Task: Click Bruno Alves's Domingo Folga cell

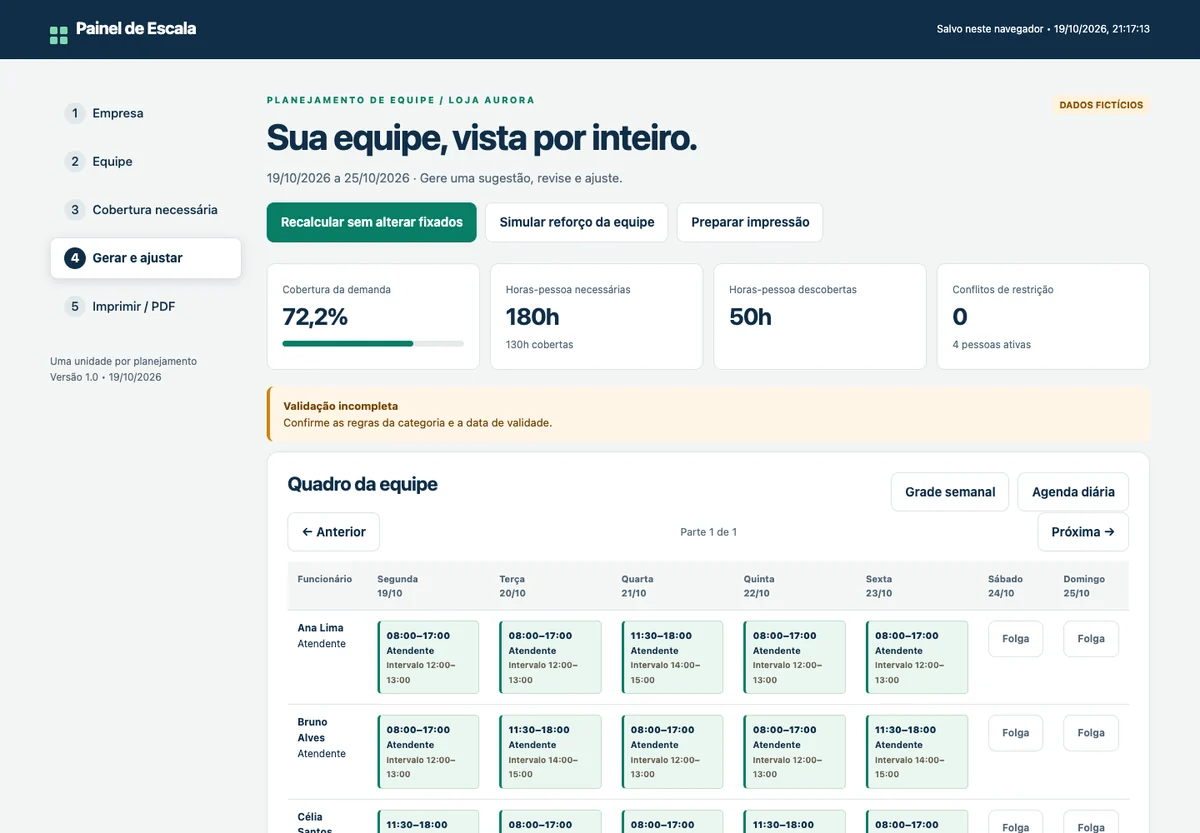Action: (1091, 733)
